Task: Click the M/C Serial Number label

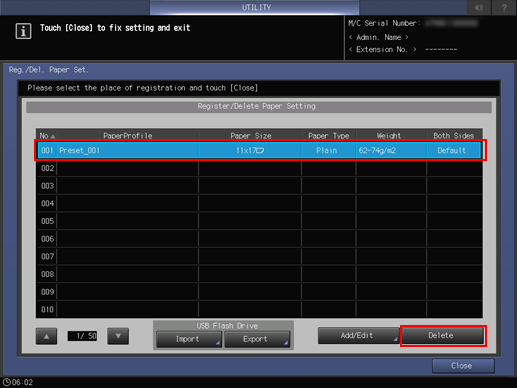Action: 384,23
